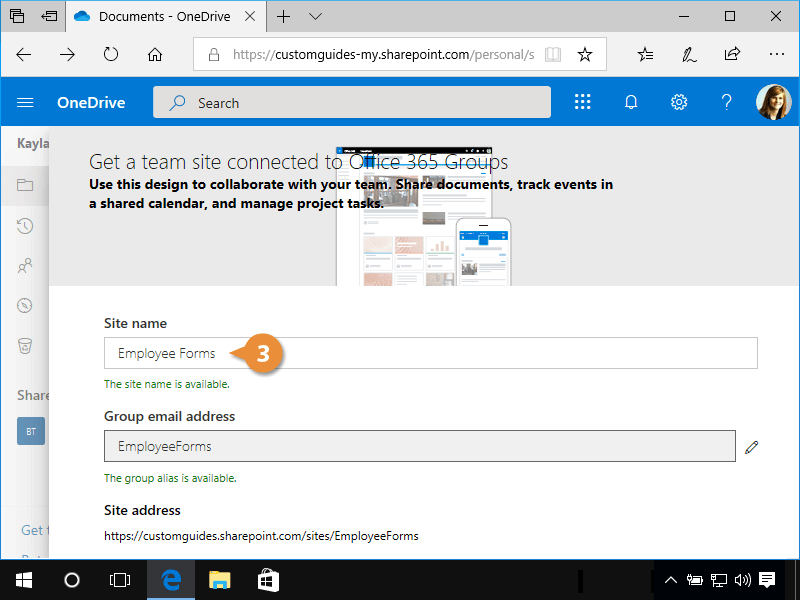The width and height of the screenshot is (800, 600).
Task: Click 'The group alias is available.' message
Action: 170,478
